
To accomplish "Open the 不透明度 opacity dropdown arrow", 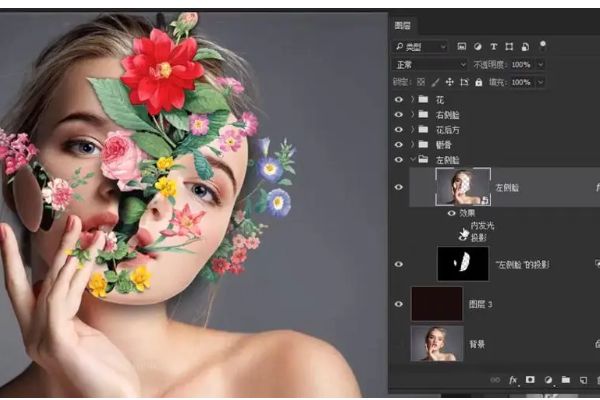I will click(541, 64).
